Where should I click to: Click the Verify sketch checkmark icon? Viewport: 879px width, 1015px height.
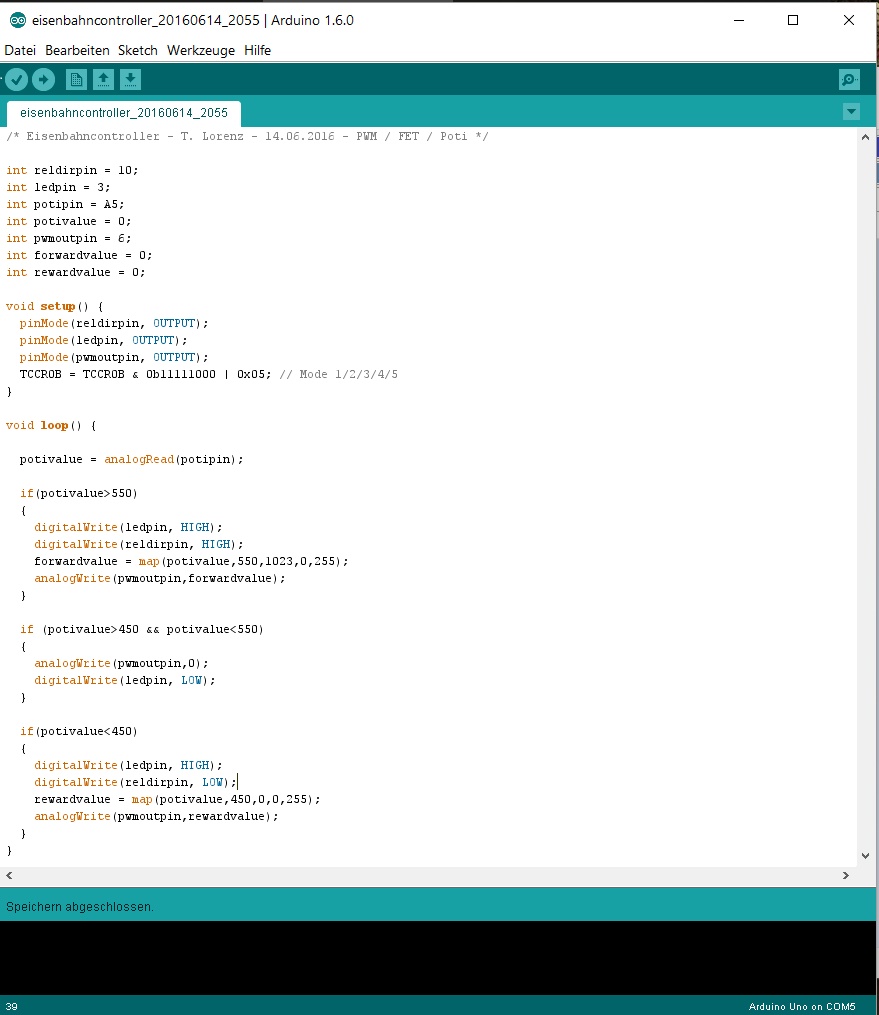click(17, 80)
